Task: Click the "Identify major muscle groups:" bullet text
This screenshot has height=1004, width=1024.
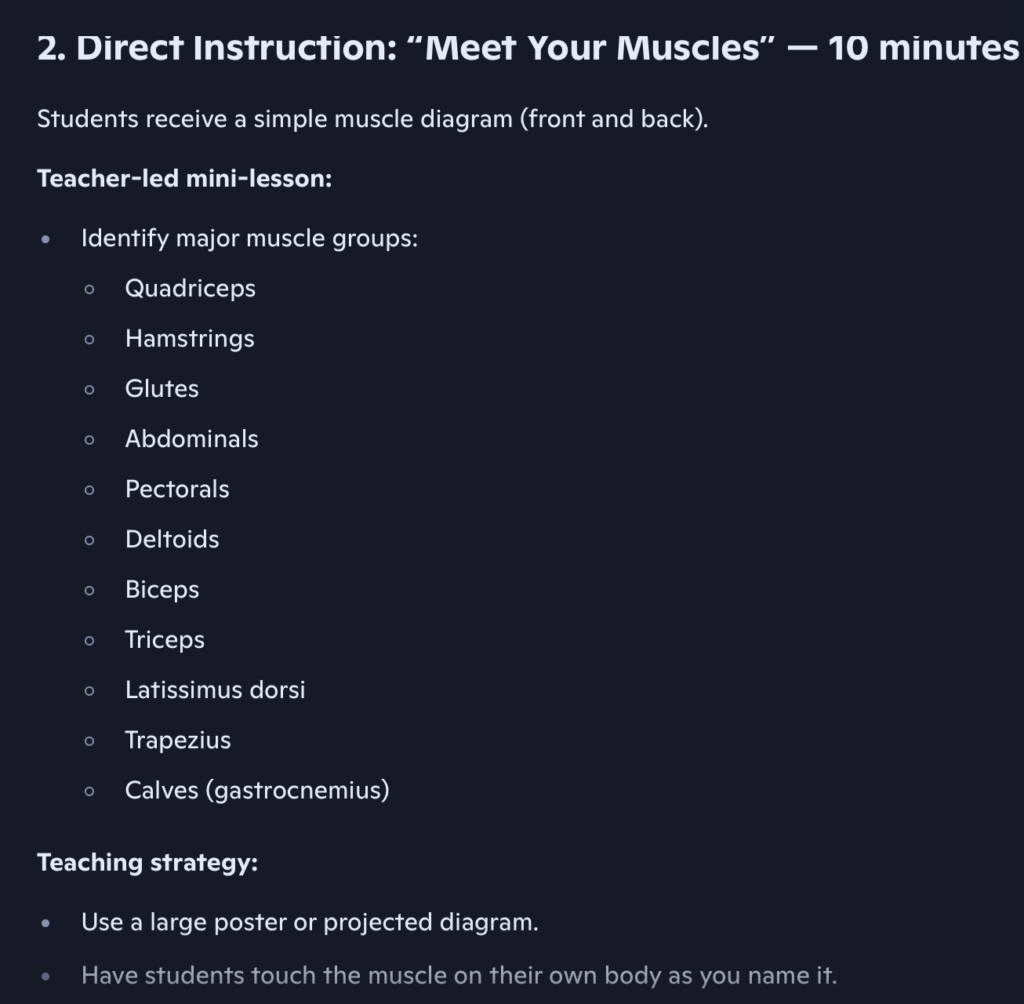Action: [x=249, y=239]
